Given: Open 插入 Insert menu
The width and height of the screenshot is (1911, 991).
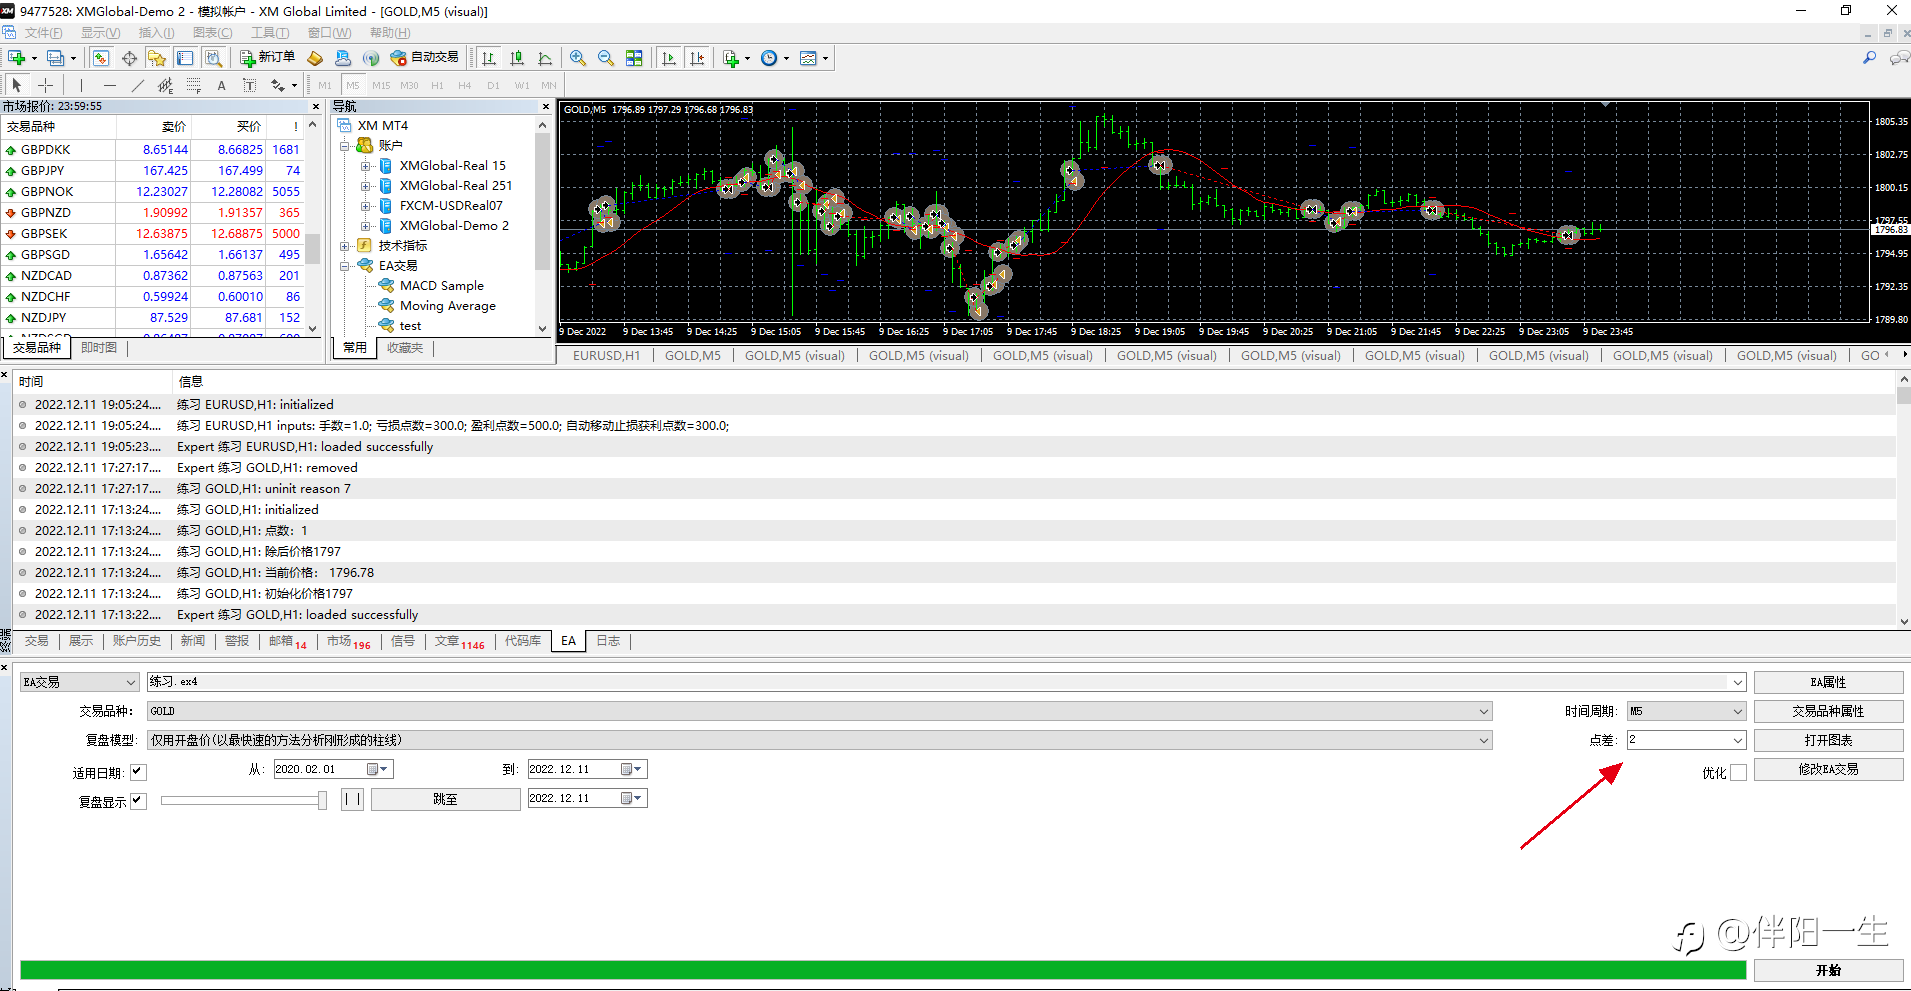Looking at the screenshot, I should 156,33.
